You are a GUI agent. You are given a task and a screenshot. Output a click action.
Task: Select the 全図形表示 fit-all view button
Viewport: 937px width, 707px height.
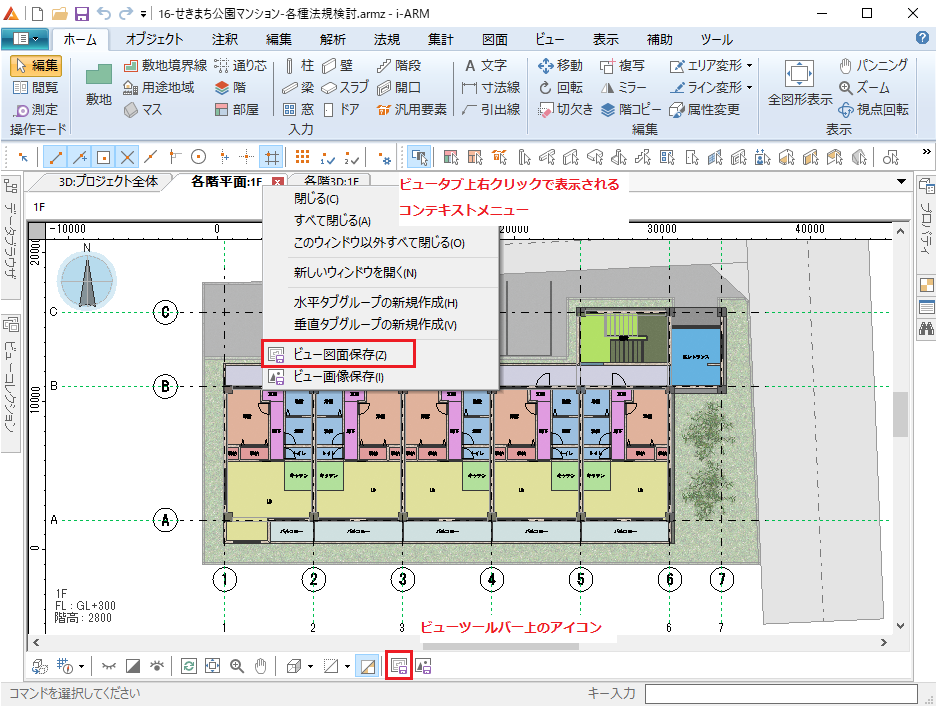[799, 83]
